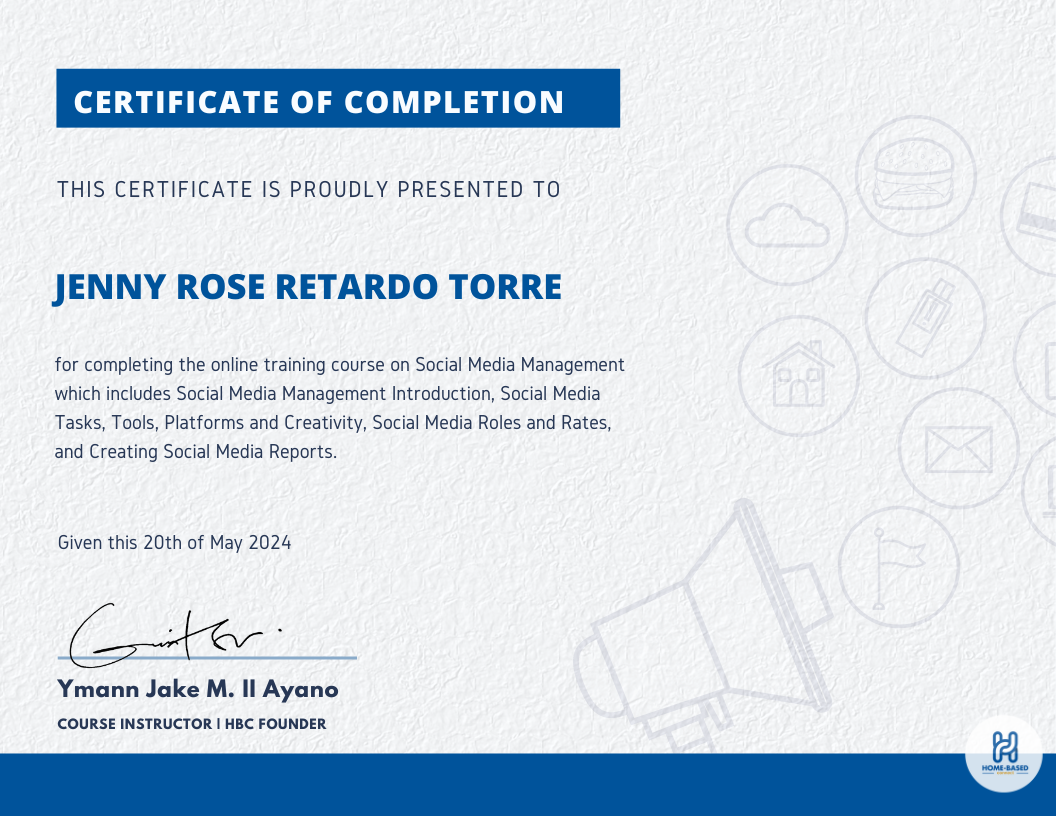1056x816 pixels.
Task: Click the line starting 'which includes Social Media'
Action: 327,394
